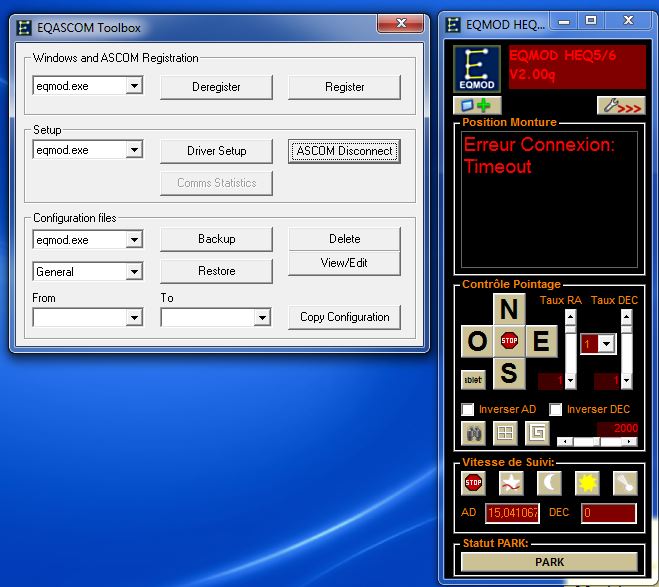Viewport: 659px width, 587px height.
Task: Open the To dropdown
Action: click(262, 318)
